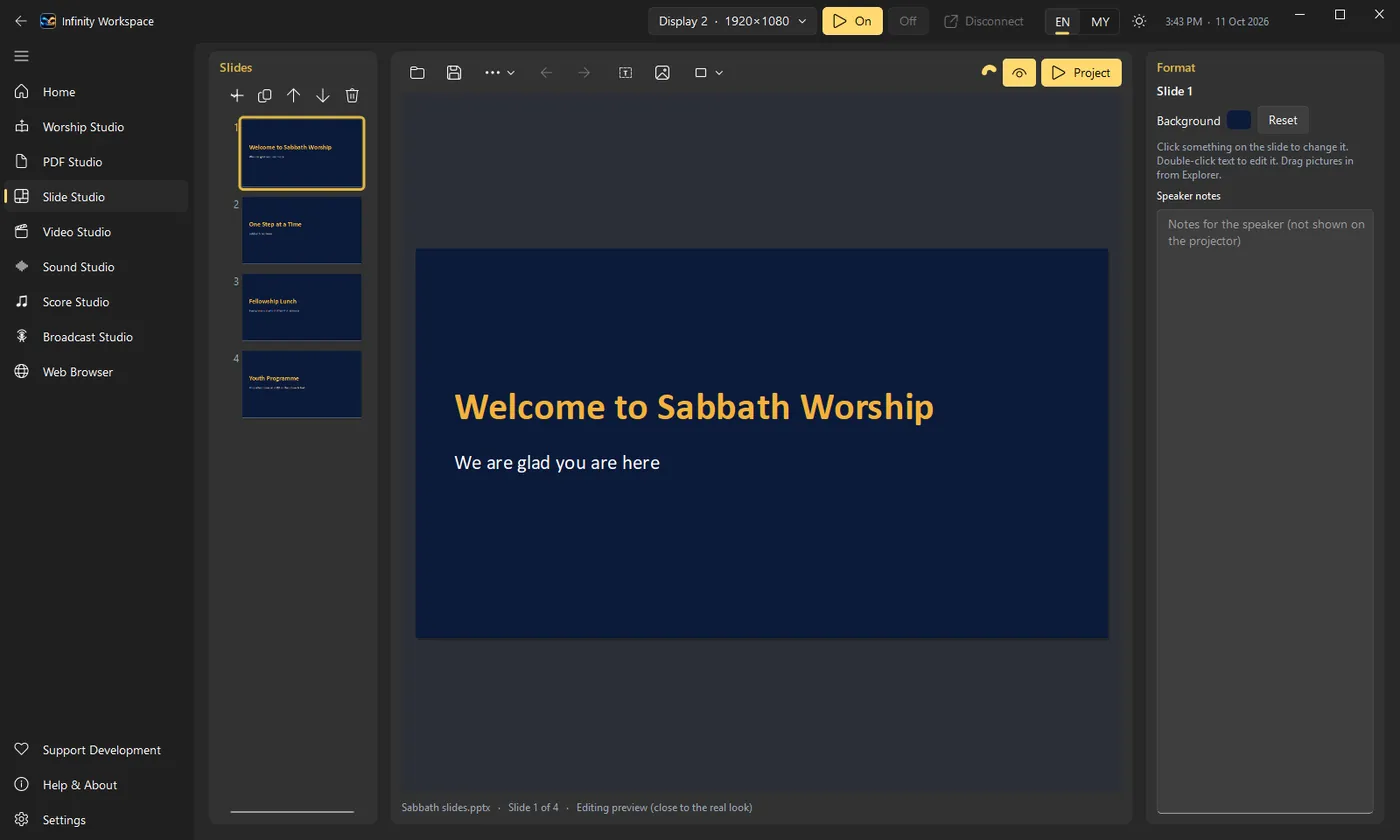This screenshot has height=840, width=1400.
Task: Switch the theme with the sun icon
Action: coord(1139,21)
